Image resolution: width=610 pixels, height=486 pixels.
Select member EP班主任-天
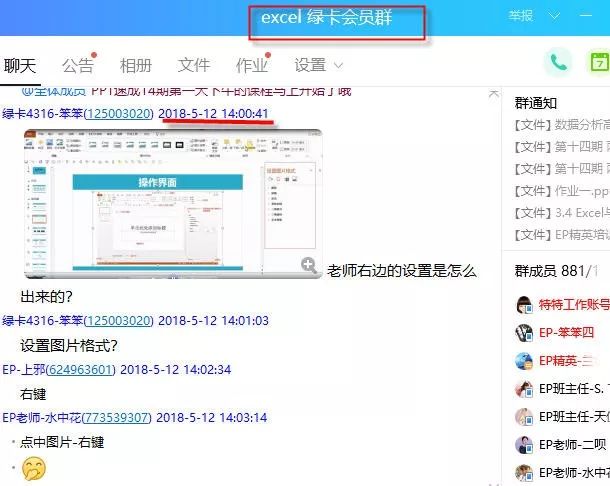574,417
